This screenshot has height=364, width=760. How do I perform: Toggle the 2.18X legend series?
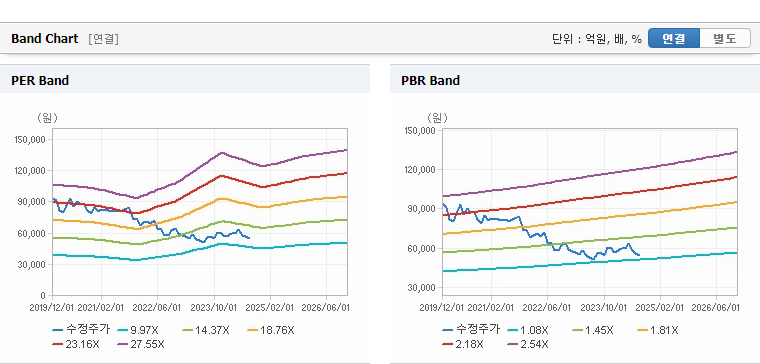coord(462,344)
